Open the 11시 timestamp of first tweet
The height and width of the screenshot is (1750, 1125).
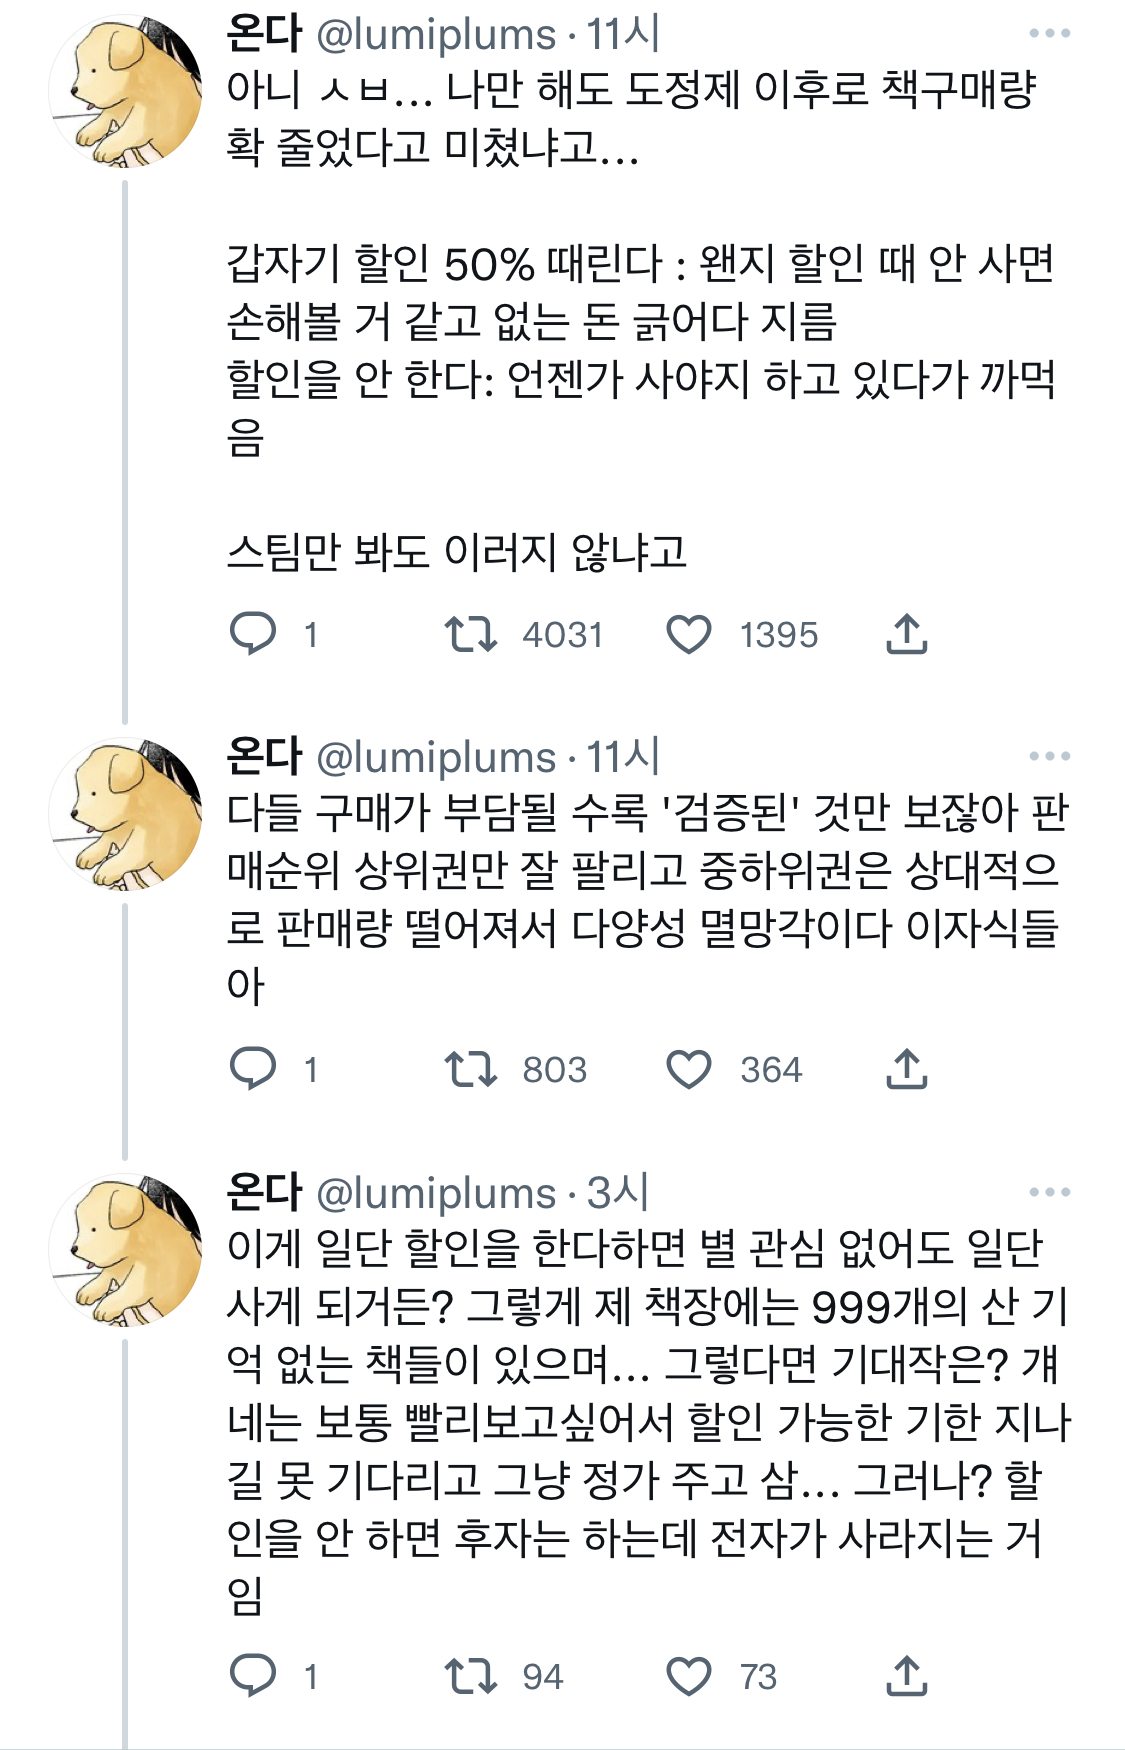pyautogui.click(x=620, y=33)
